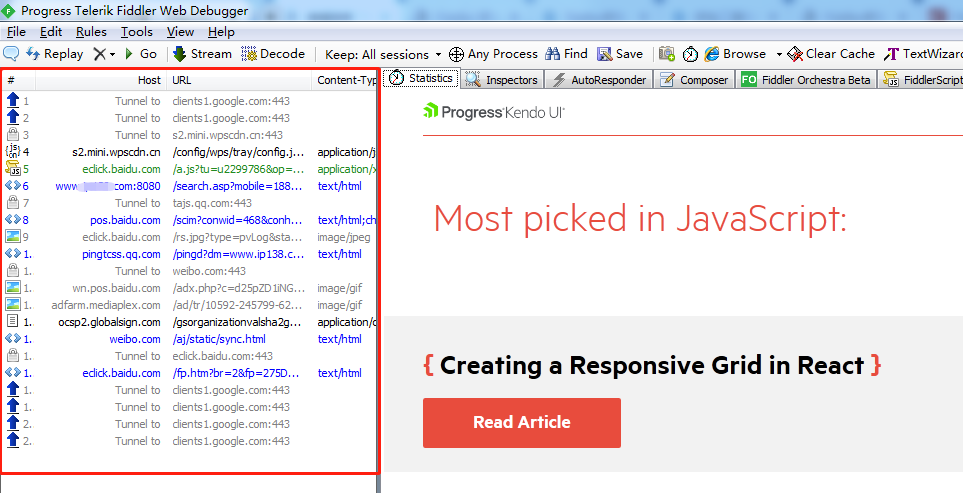
Task: Sort sessions by the # column header
Action: pos(18,80)
